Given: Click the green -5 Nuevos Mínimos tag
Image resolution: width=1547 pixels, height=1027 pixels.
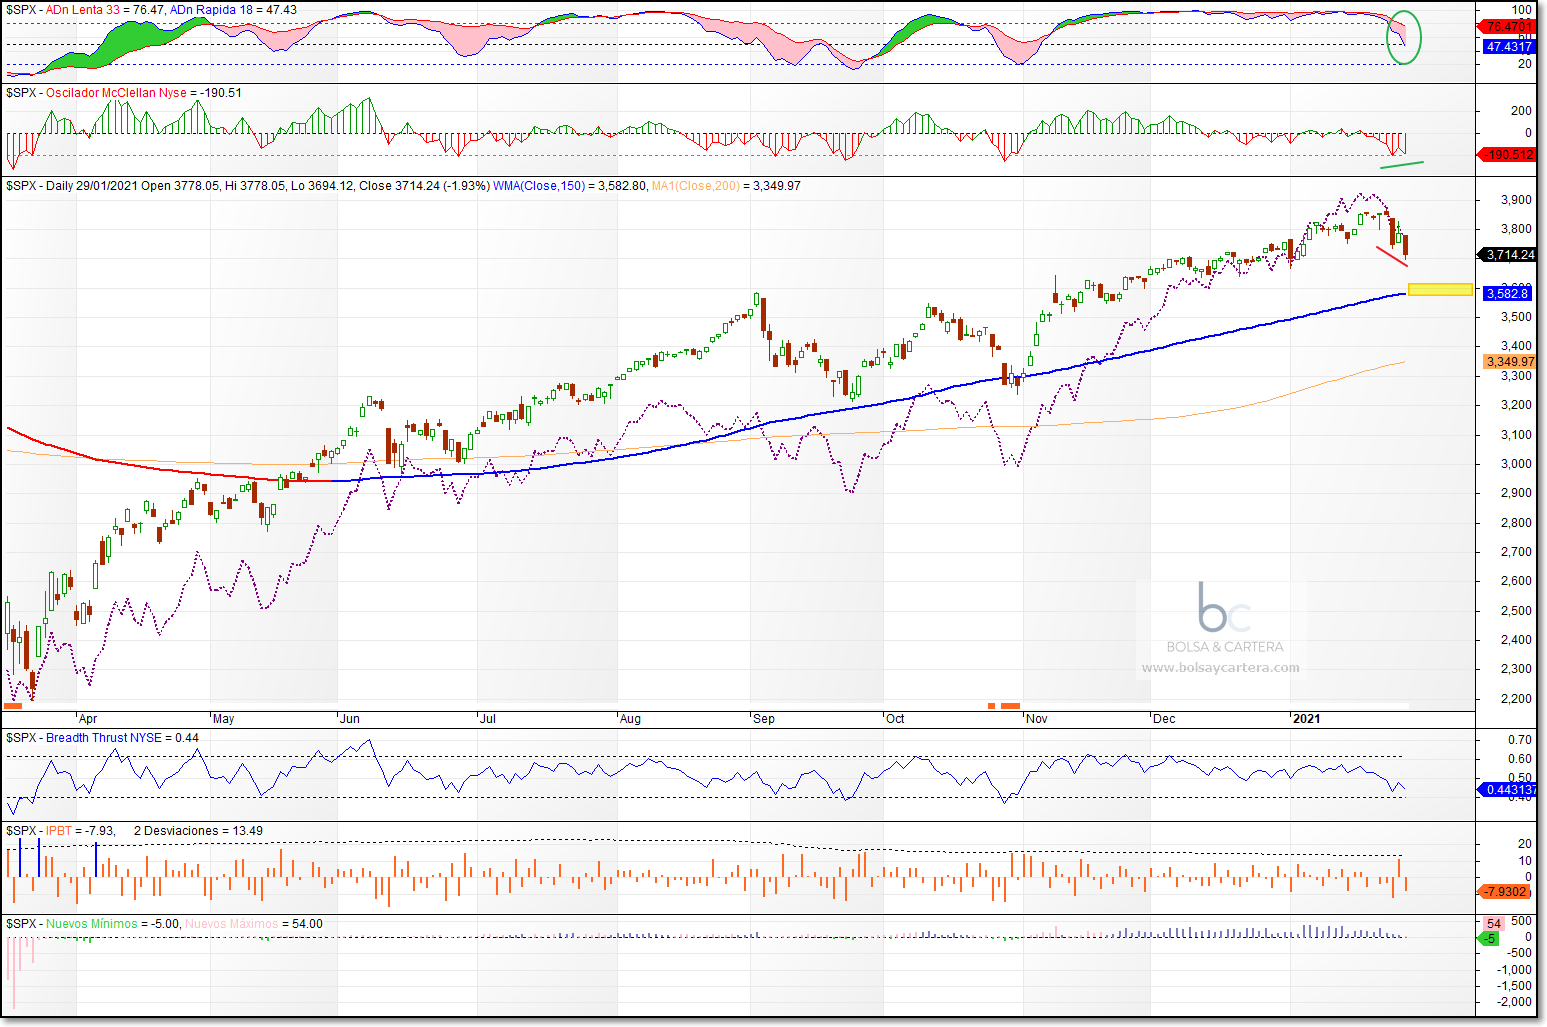Looking at the screenshot, I should tap(1490, 939).
